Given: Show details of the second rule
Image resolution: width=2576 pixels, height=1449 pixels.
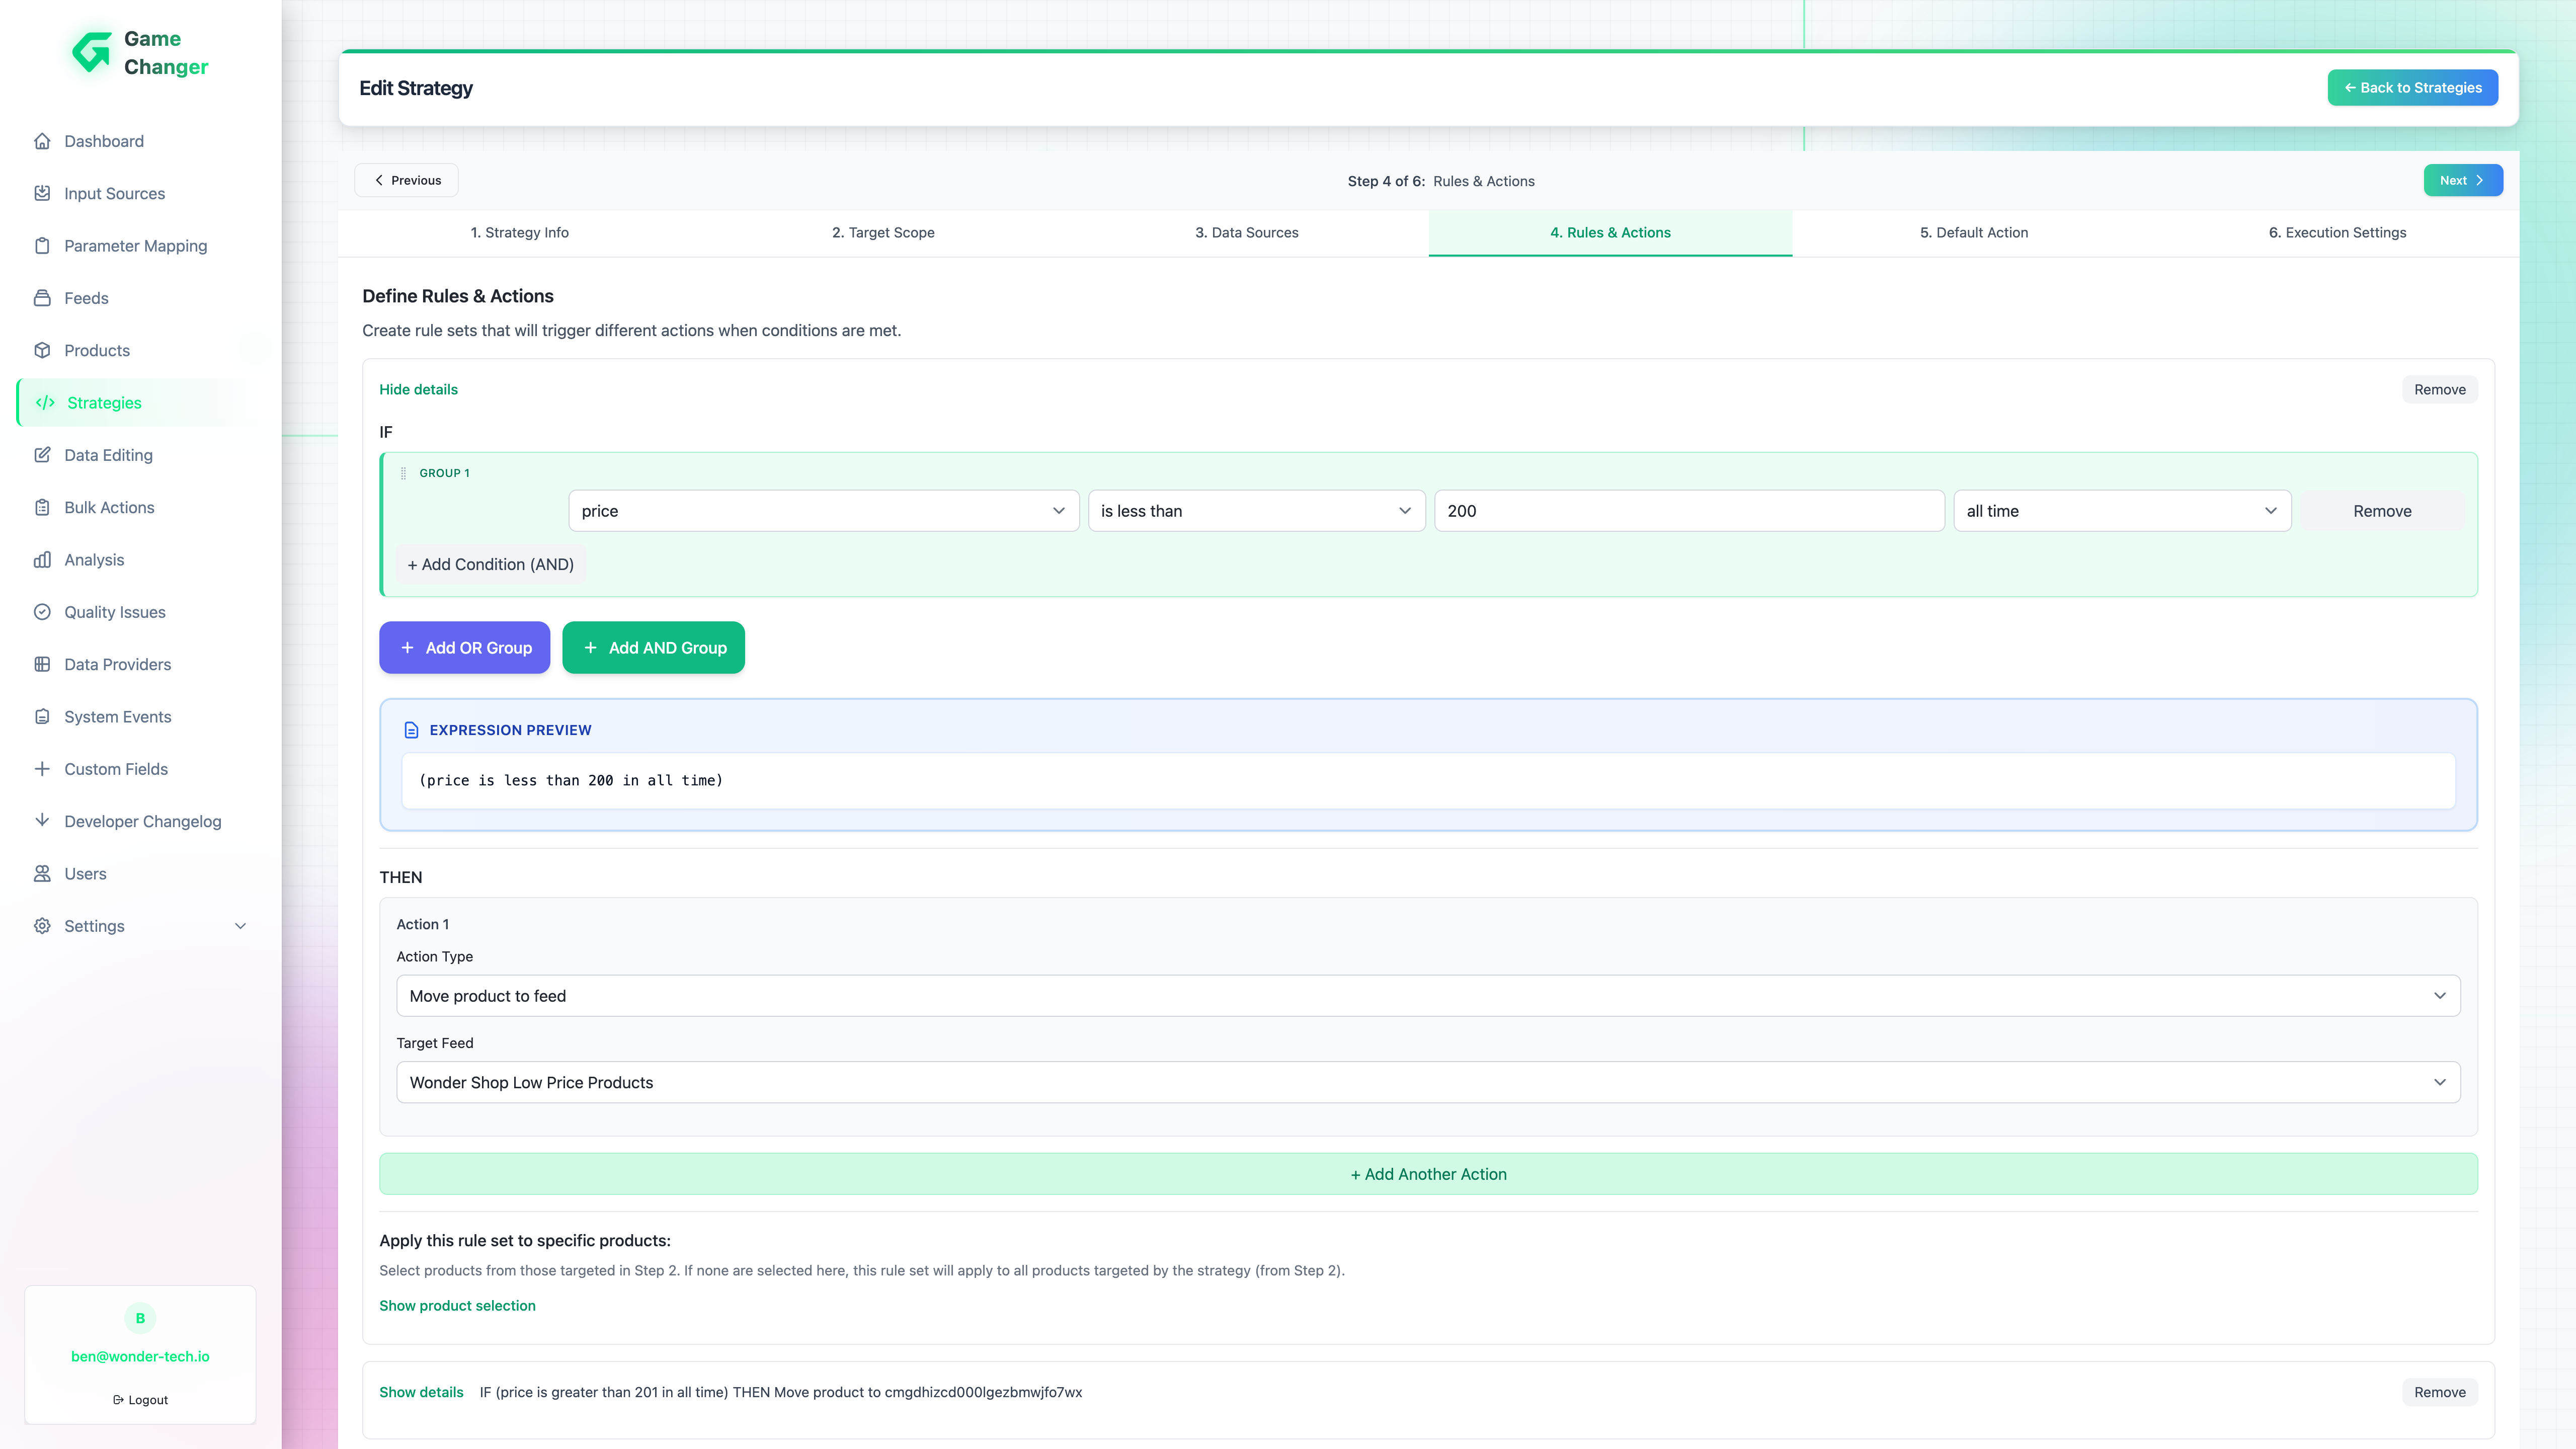Looking at the screenshot, I should pos(421,1392).
